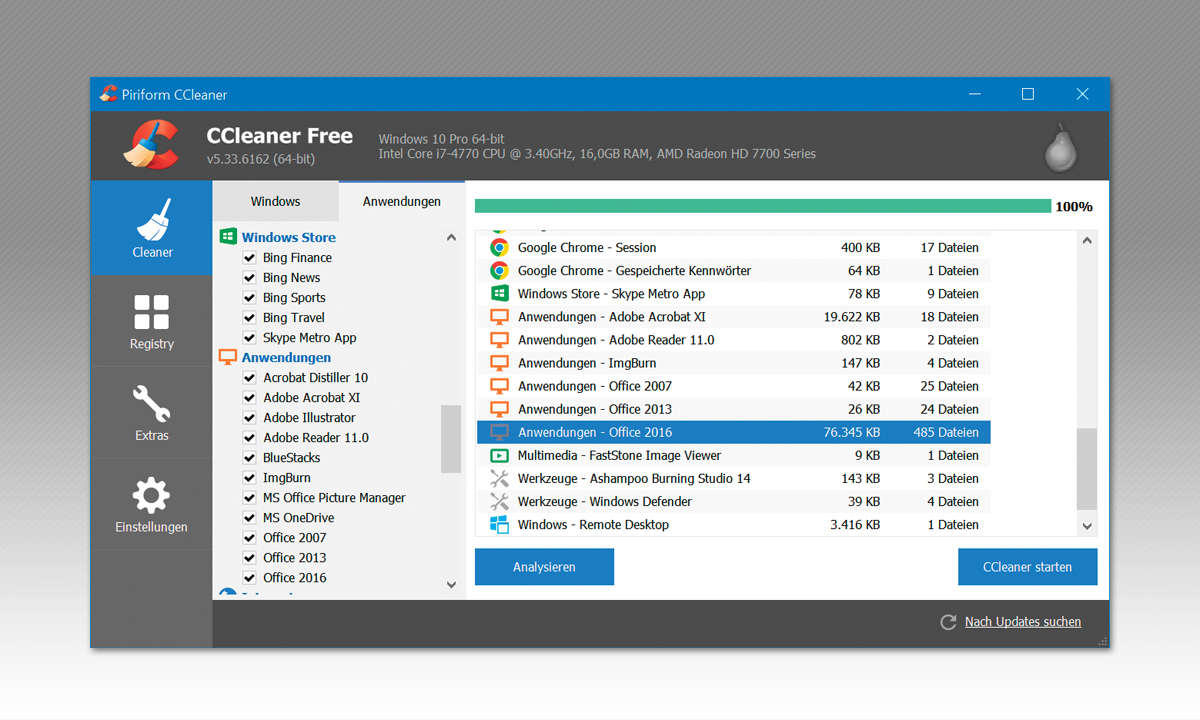1200x720 pixels.
Task: Click the results list scrollbar thumb
Action: click(1087, 469)
